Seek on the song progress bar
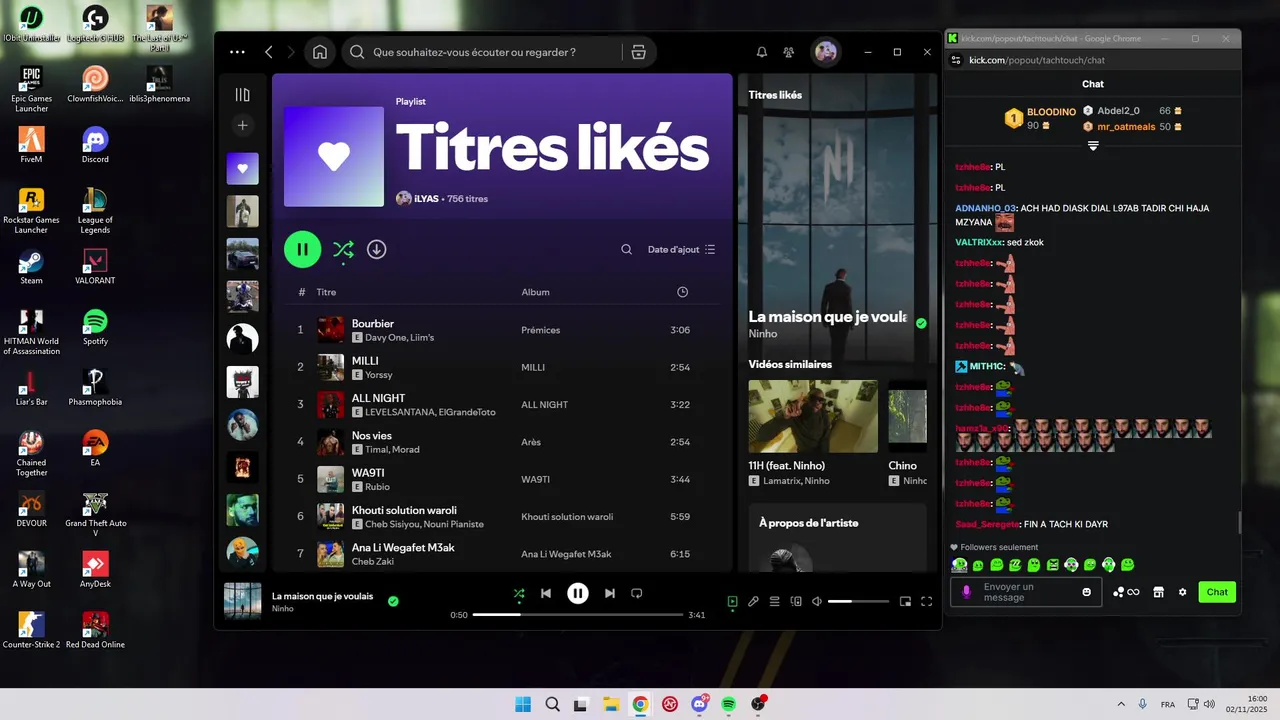1280x720 pixels. point(578,615)
